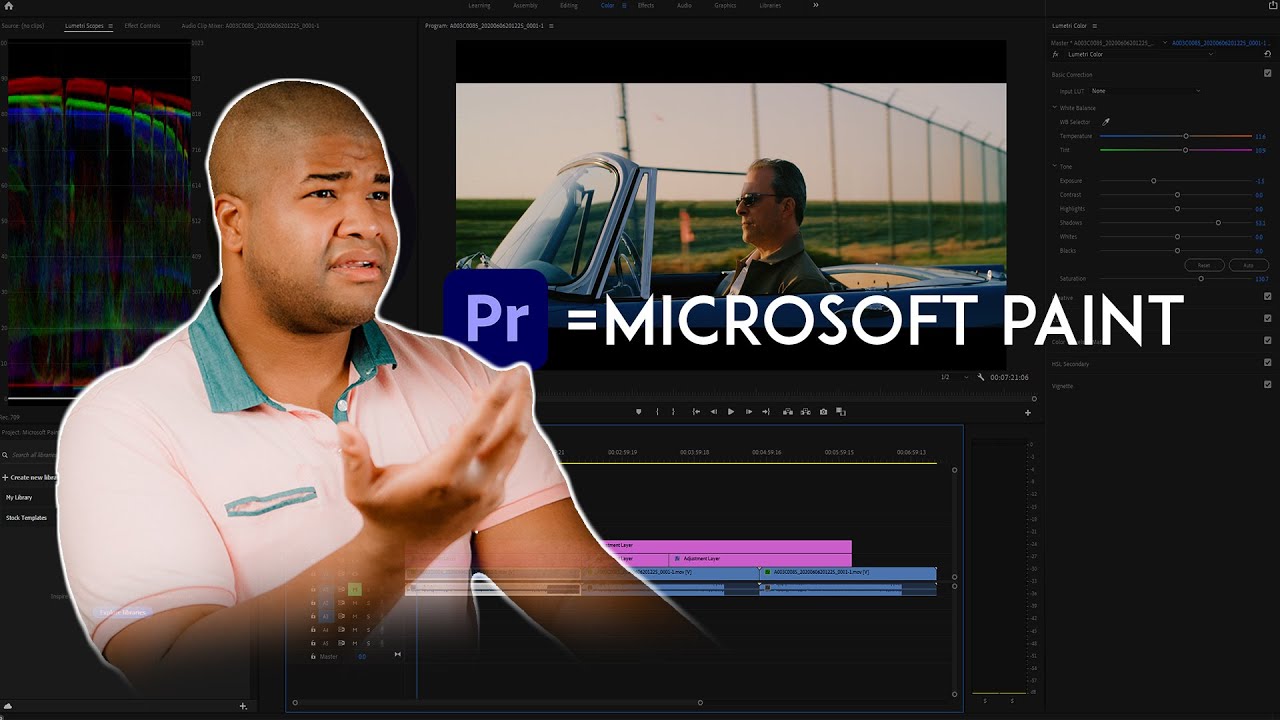This screenshot has width=1280, height=720.
Task: Adjust the Exposure slider handle
Action: (x=1153, y=181)
